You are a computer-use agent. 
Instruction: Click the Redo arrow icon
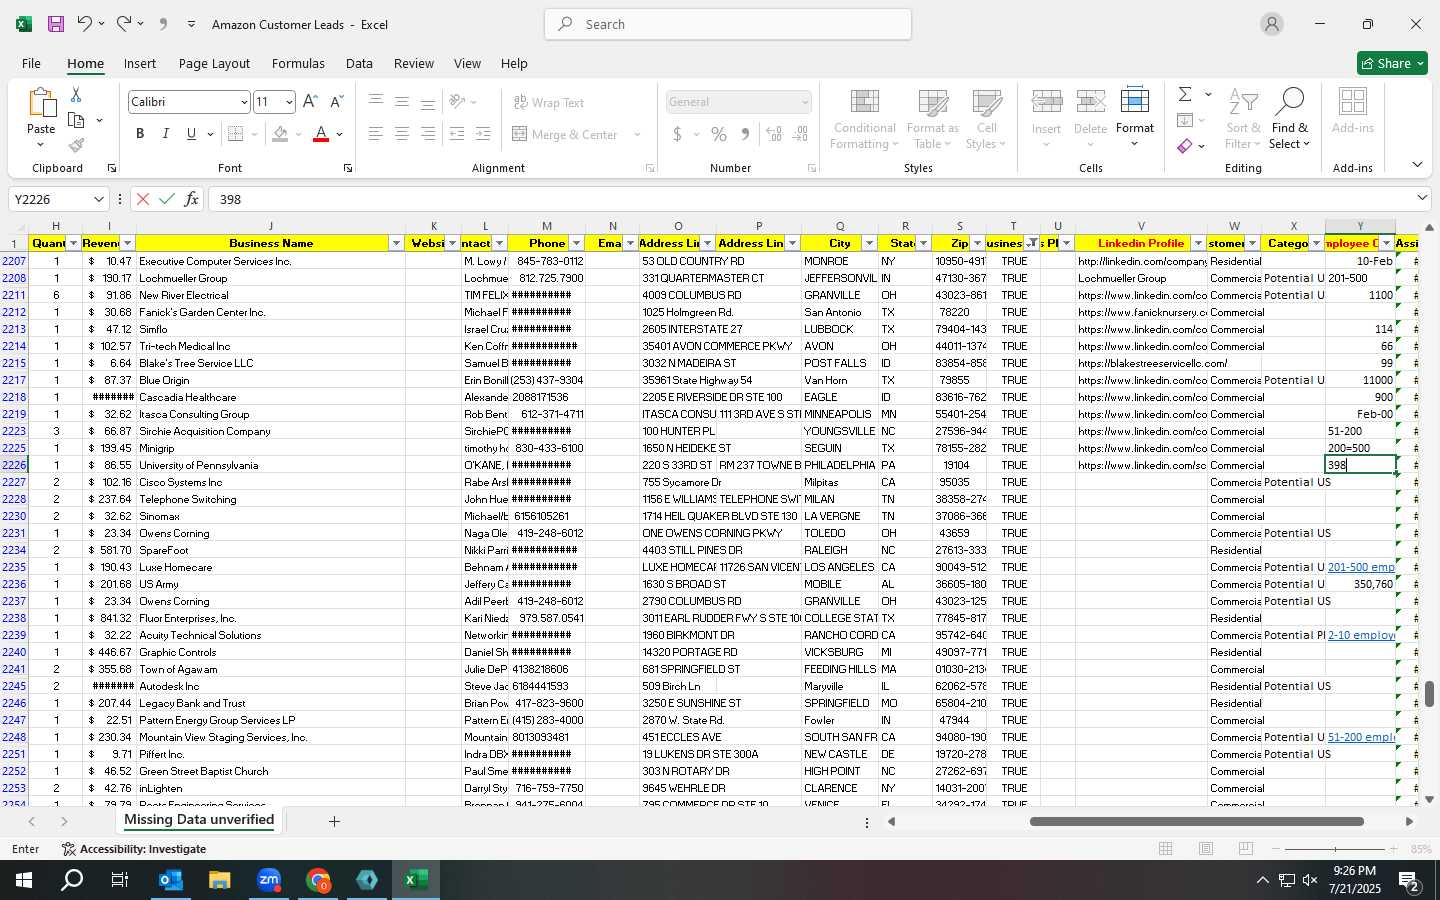[x=123, y=24]
